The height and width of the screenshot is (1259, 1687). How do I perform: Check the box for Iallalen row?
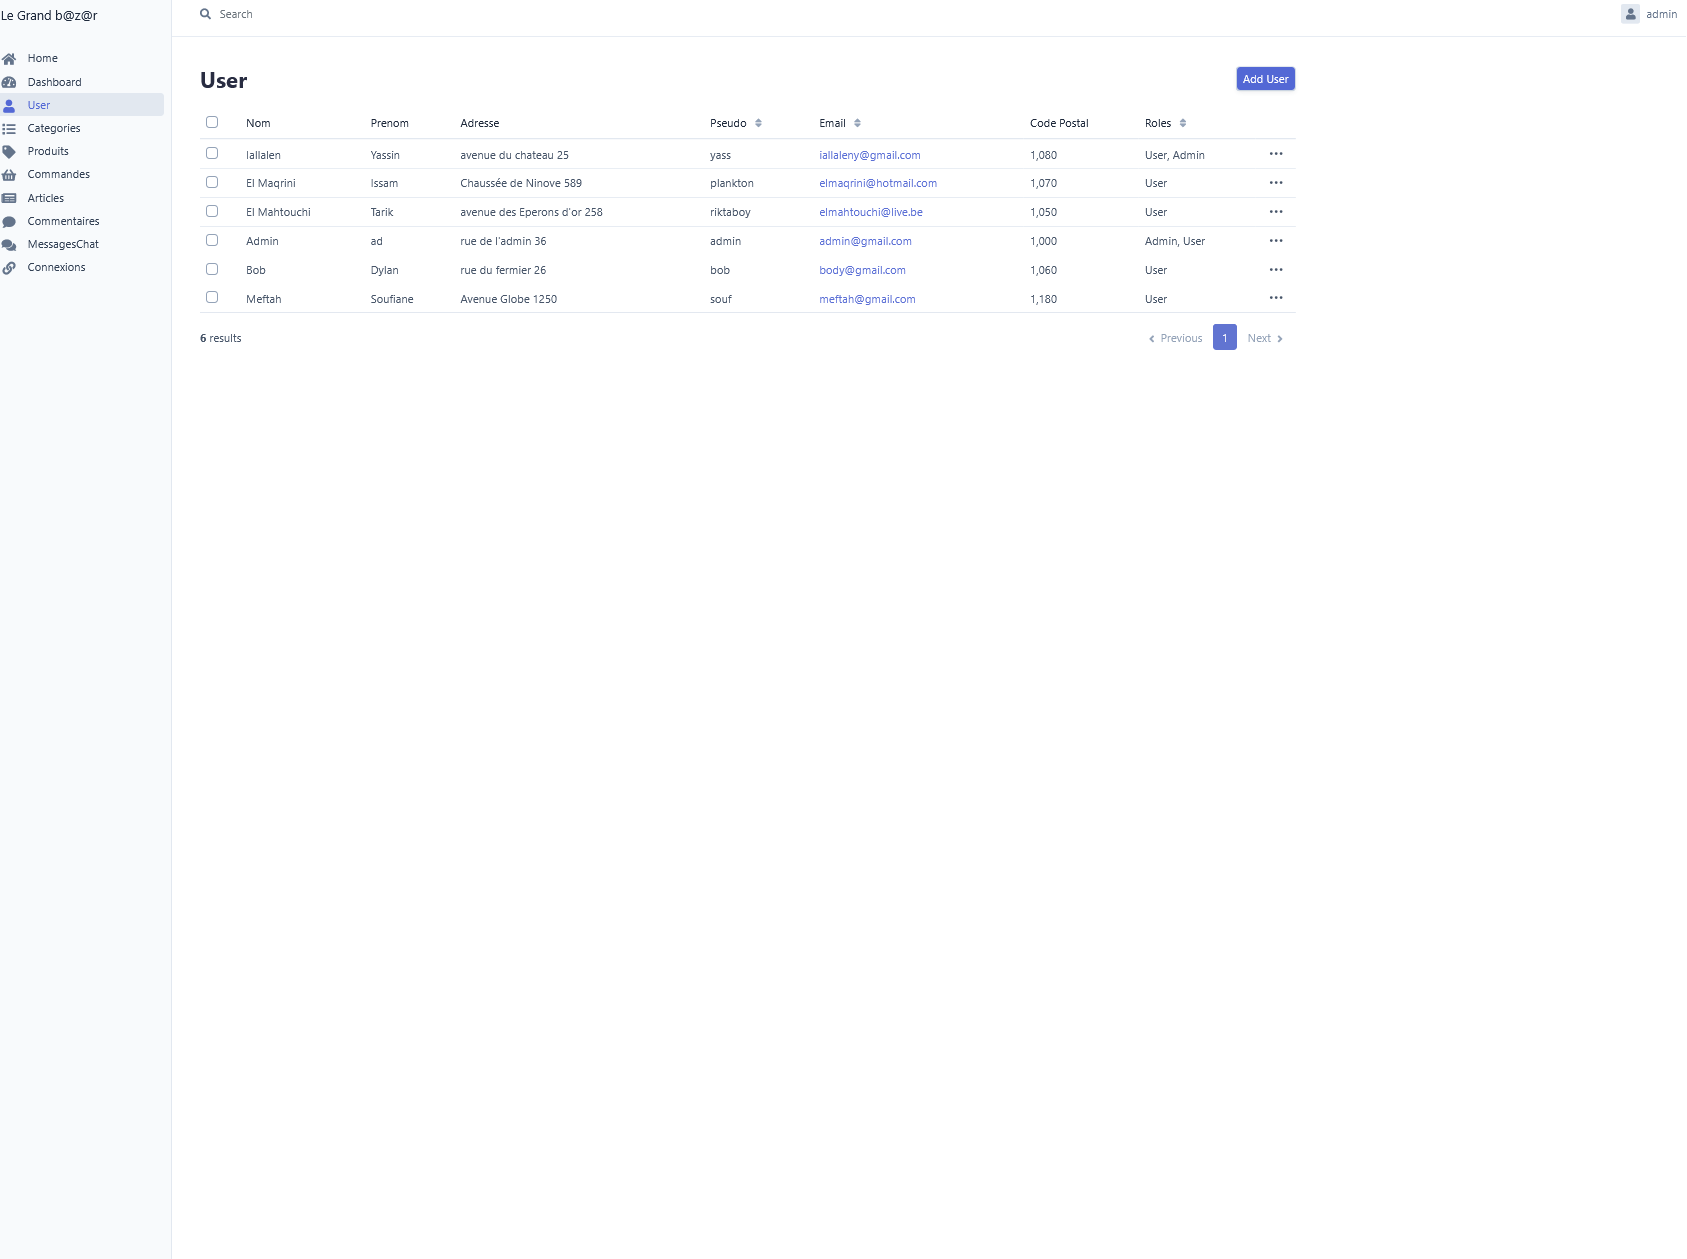pos(212,153)
